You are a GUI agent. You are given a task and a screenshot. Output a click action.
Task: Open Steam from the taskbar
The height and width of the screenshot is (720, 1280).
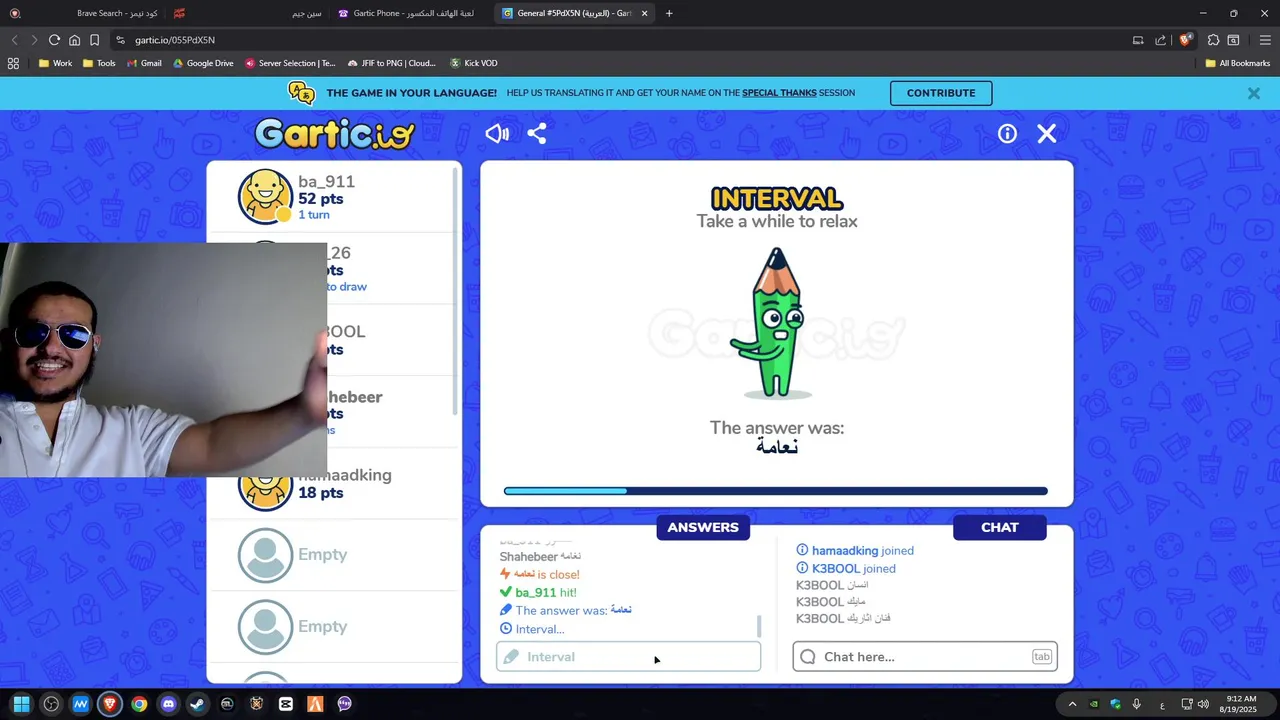point(198,704)
